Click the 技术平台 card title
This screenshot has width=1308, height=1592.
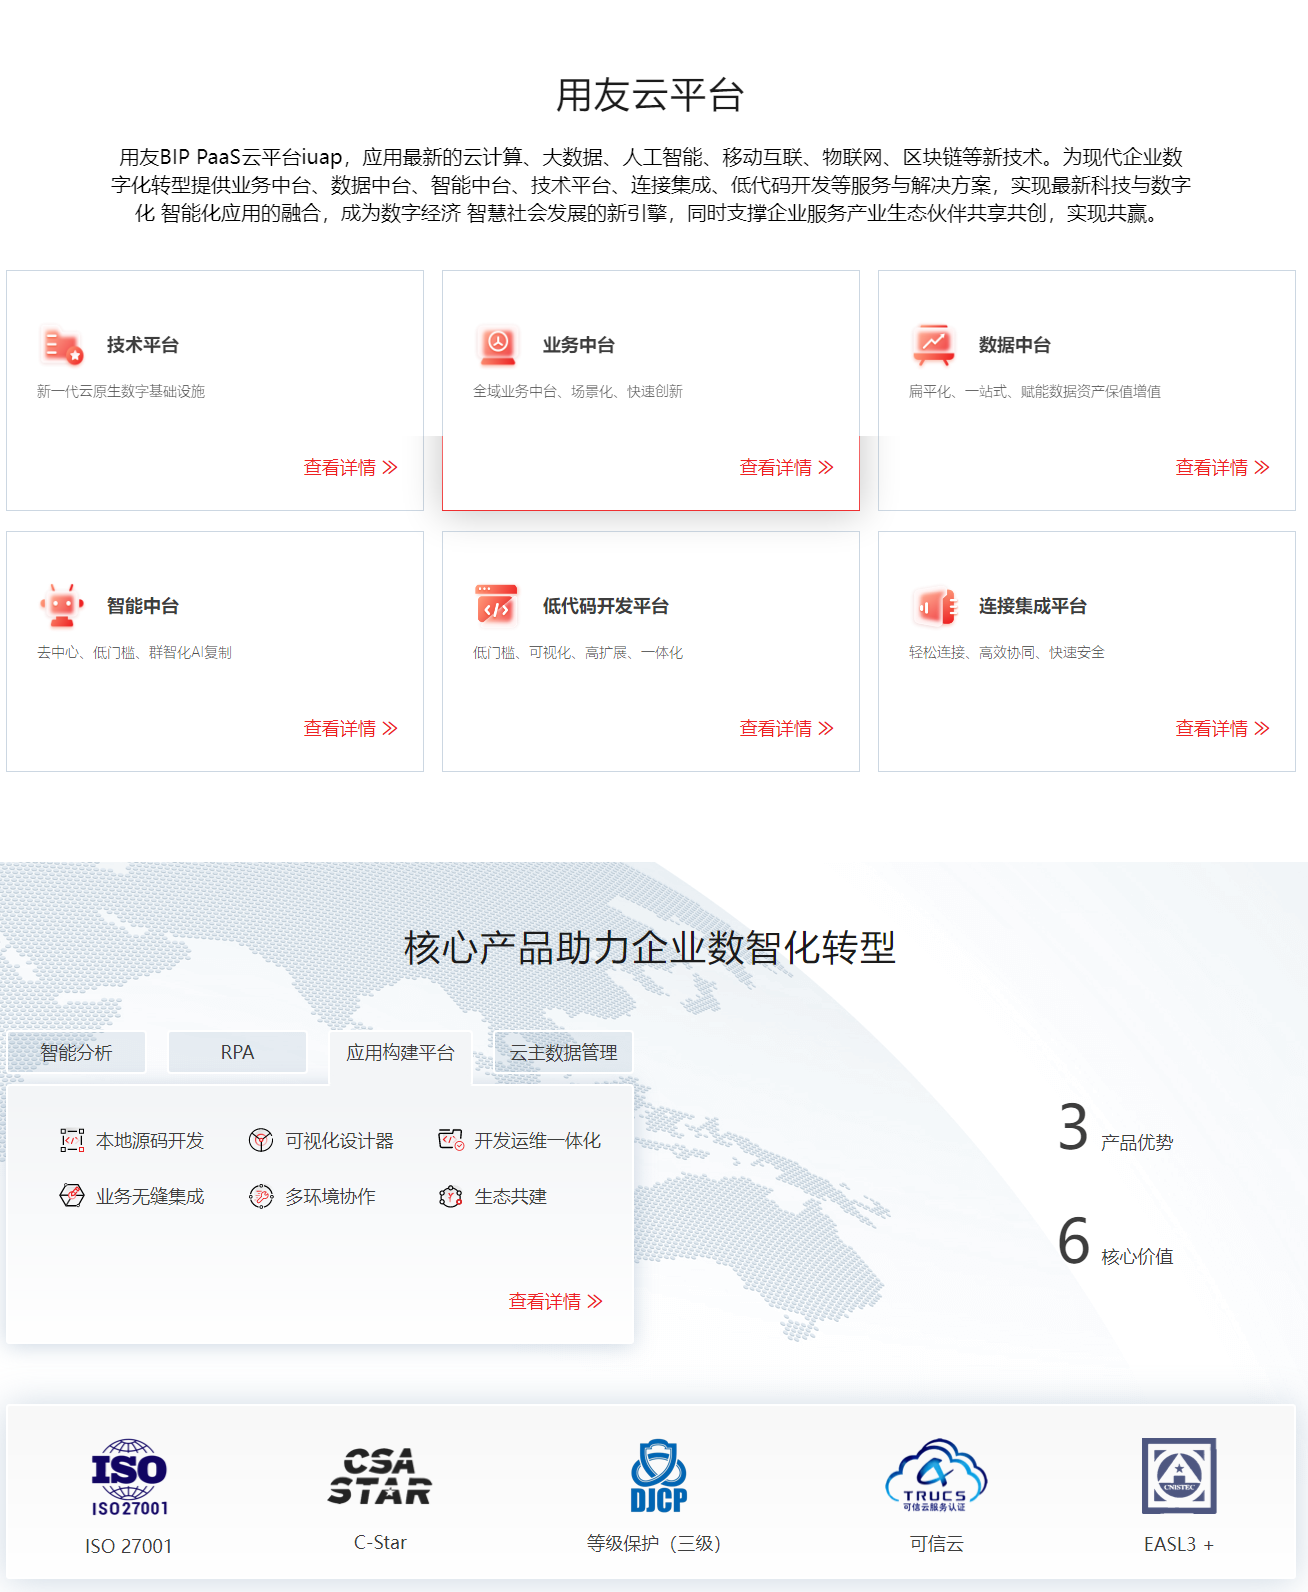click(x=143, y=345)
